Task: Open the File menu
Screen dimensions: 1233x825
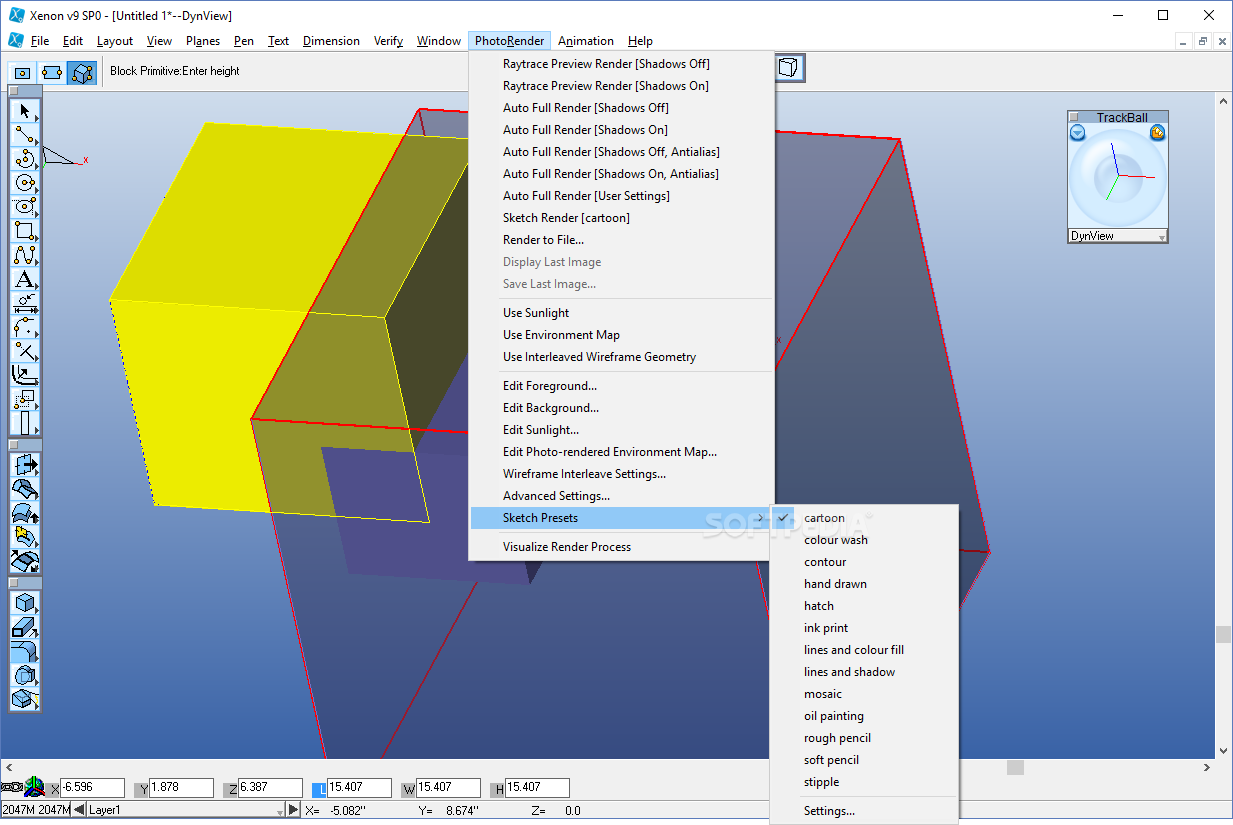Action: [x=40, y=41]
